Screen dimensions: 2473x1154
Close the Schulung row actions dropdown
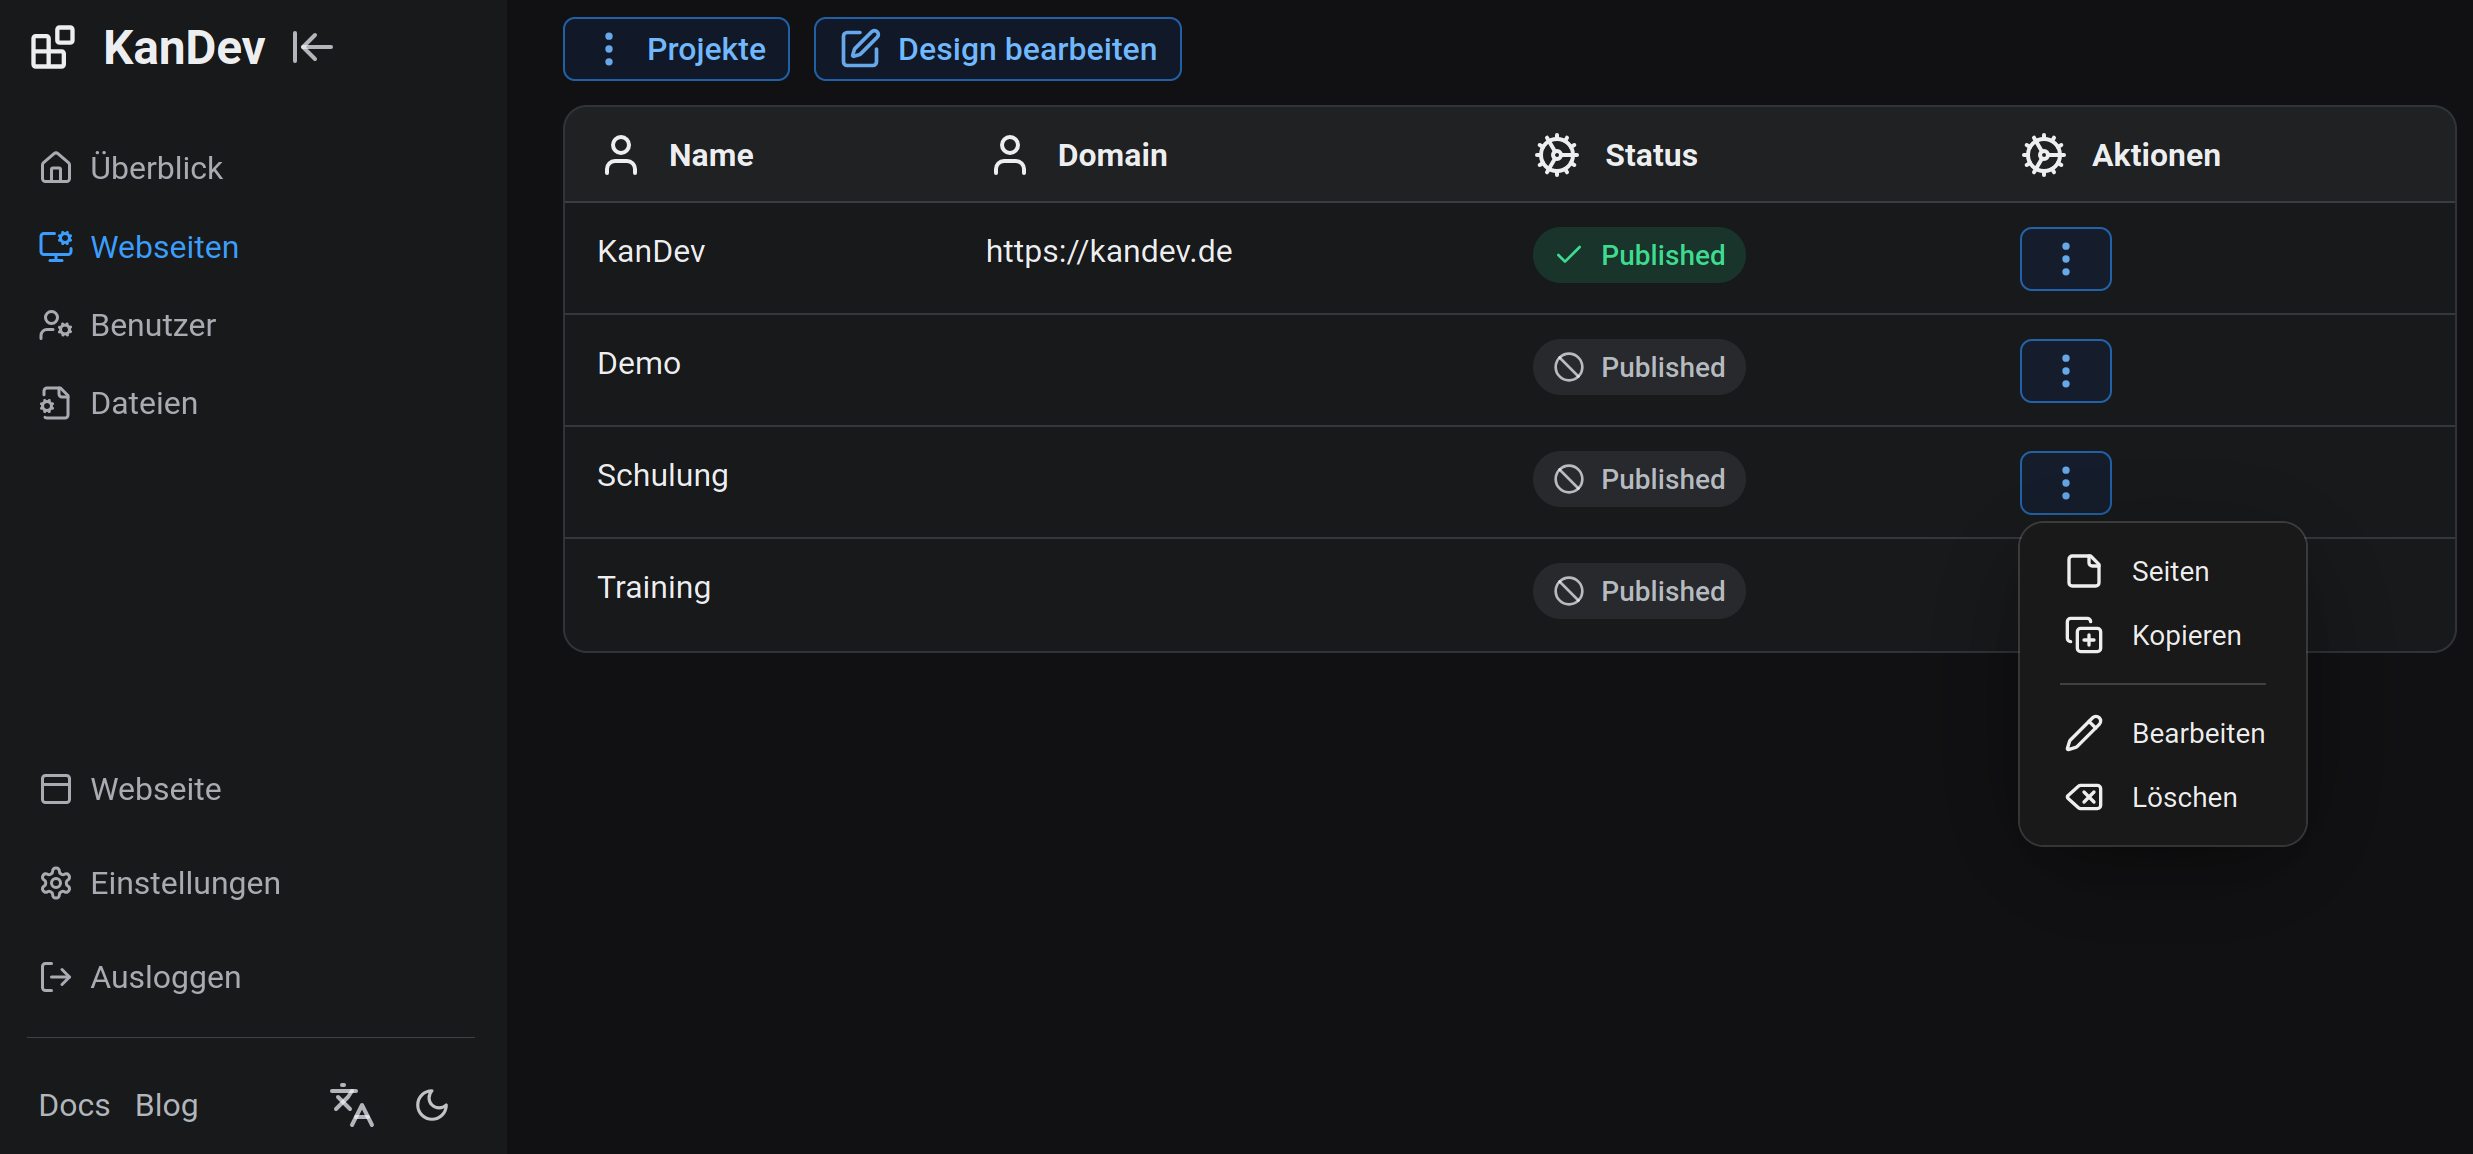click(x=2065, y=483)
